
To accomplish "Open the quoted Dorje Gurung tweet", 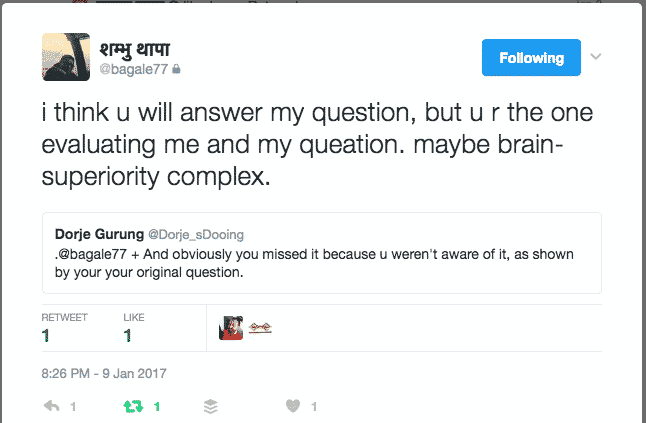I will coord(322,253).
